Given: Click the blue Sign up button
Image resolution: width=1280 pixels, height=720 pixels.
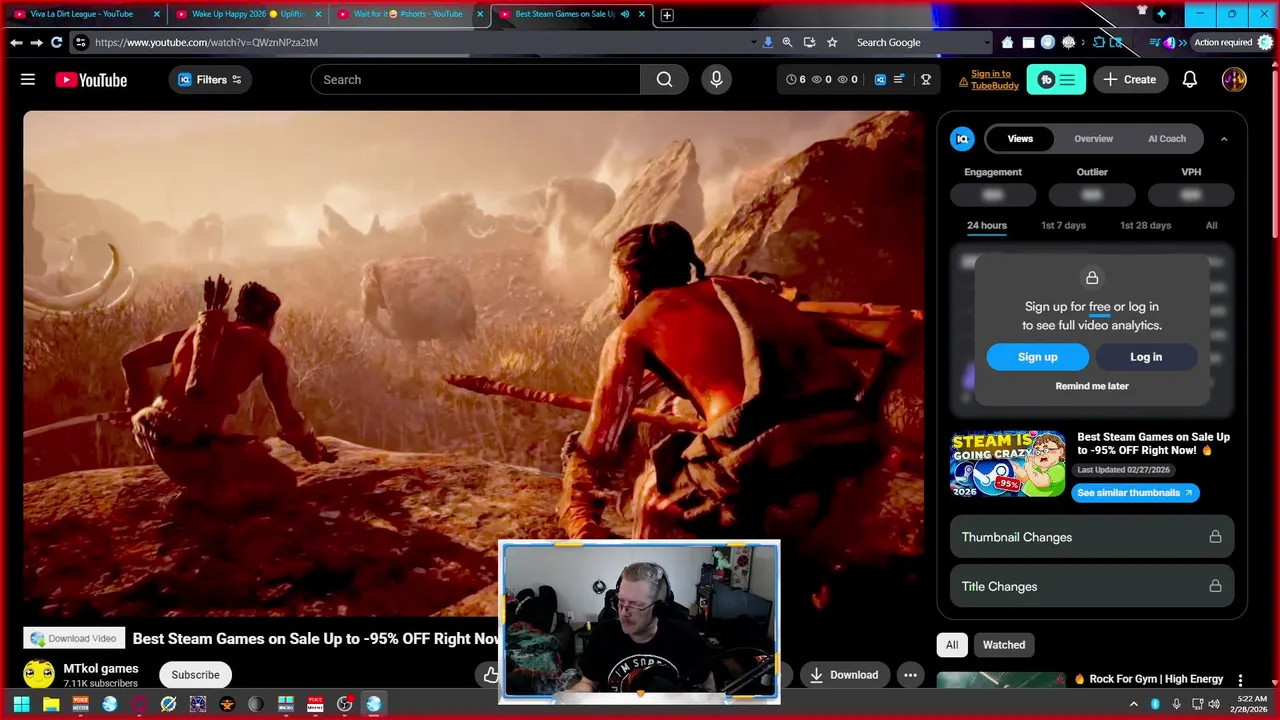Looking at the screenshot, I should 1037,357.
